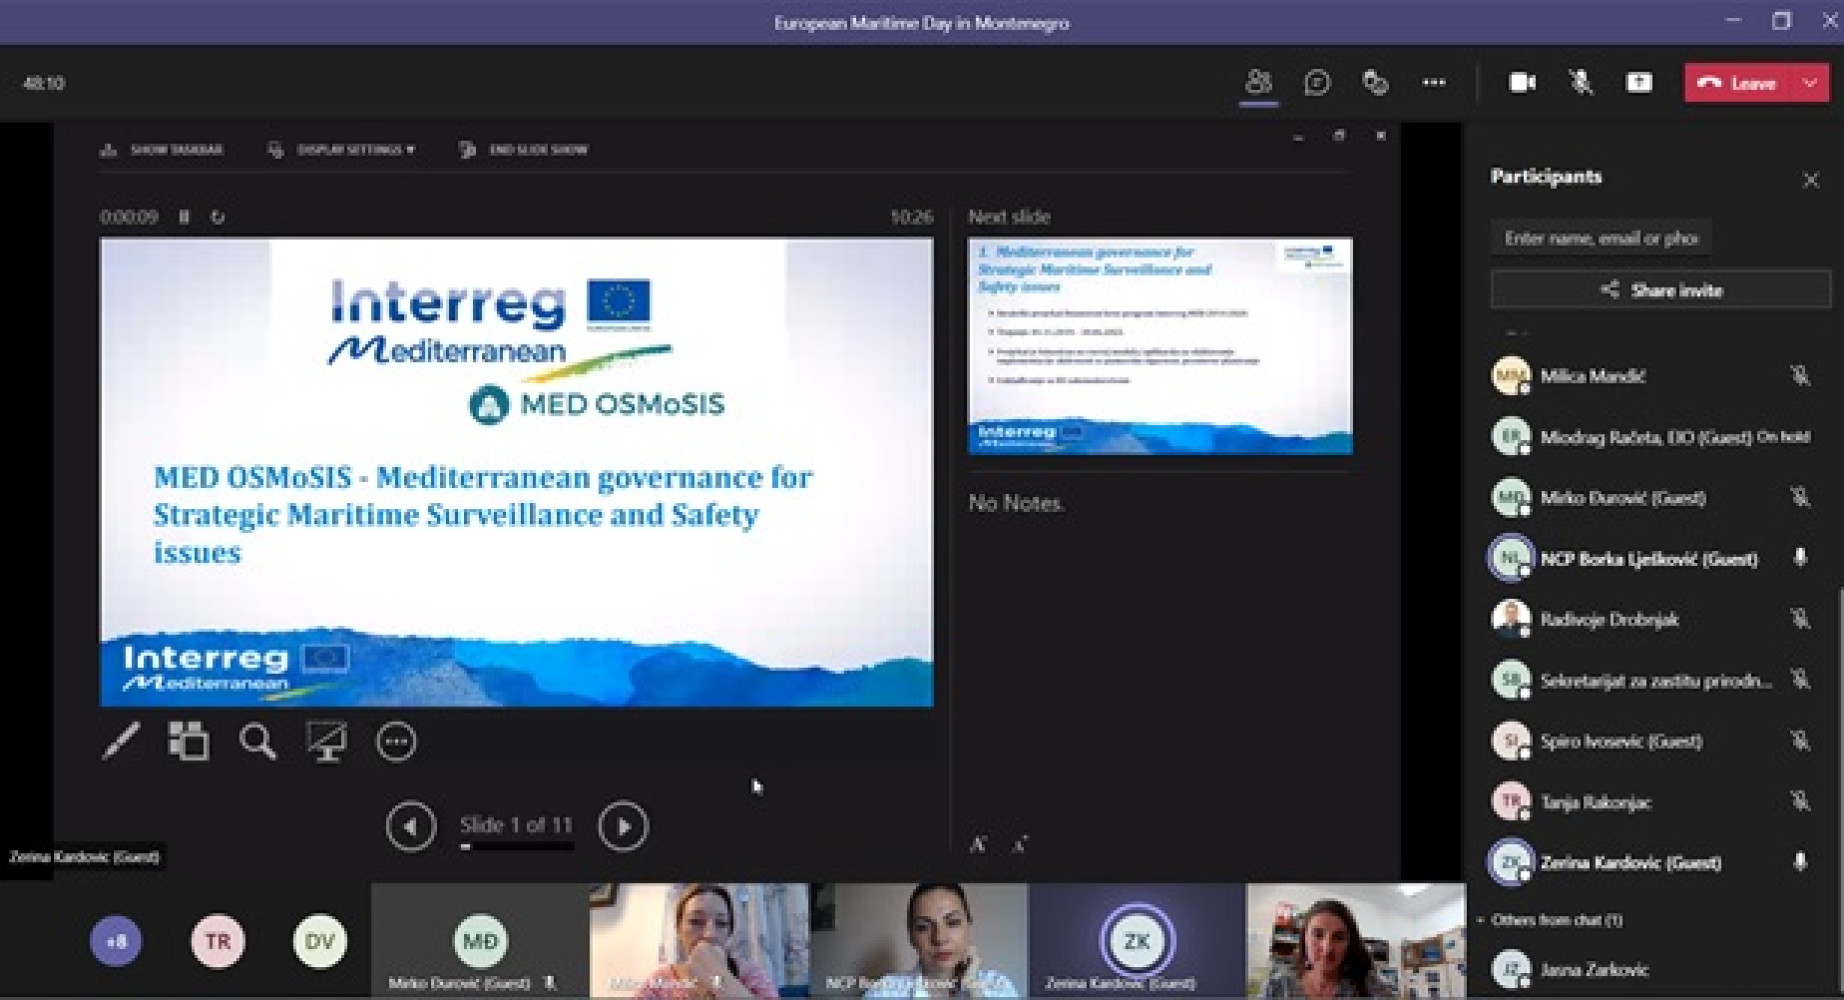
Task: Toggle the camera on or off
Action: [1522, 82]
